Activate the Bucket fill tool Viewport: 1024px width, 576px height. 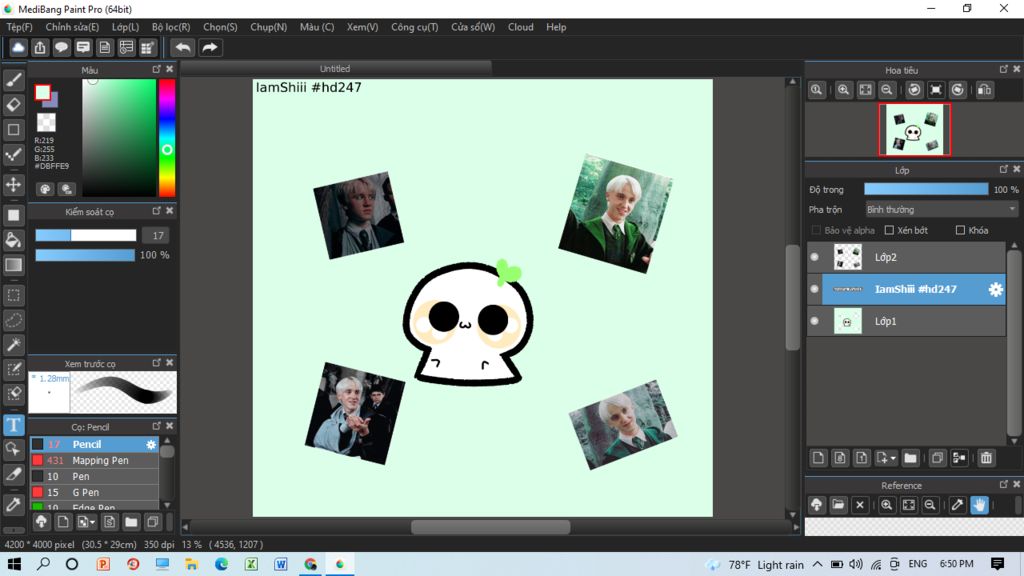tap(14, 240)
